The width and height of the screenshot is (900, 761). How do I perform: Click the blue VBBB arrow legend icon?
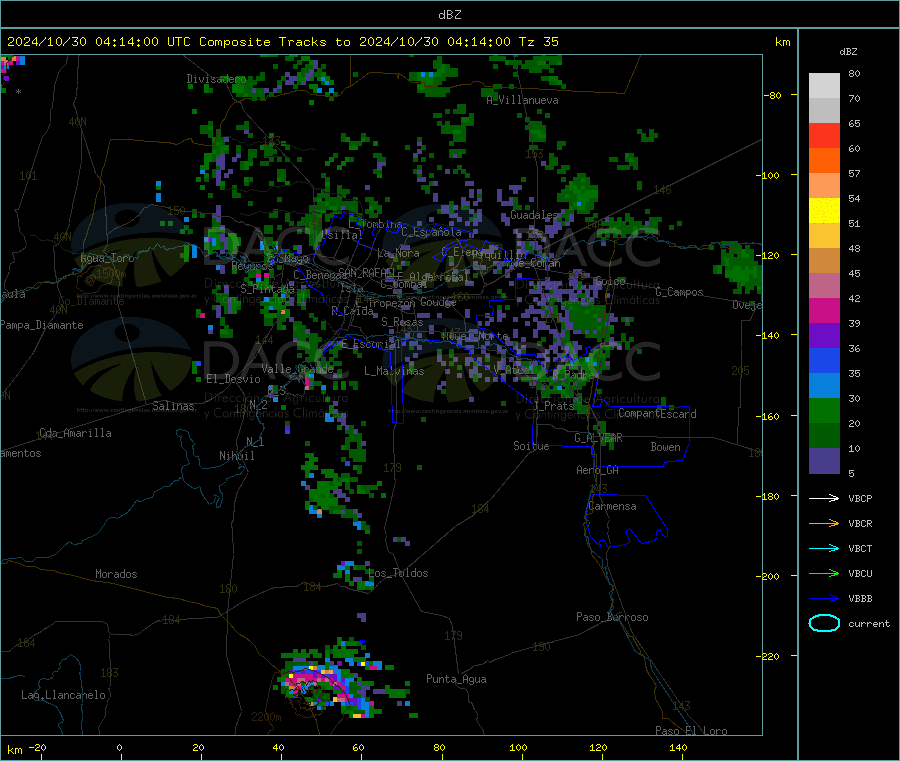point(824,598)
